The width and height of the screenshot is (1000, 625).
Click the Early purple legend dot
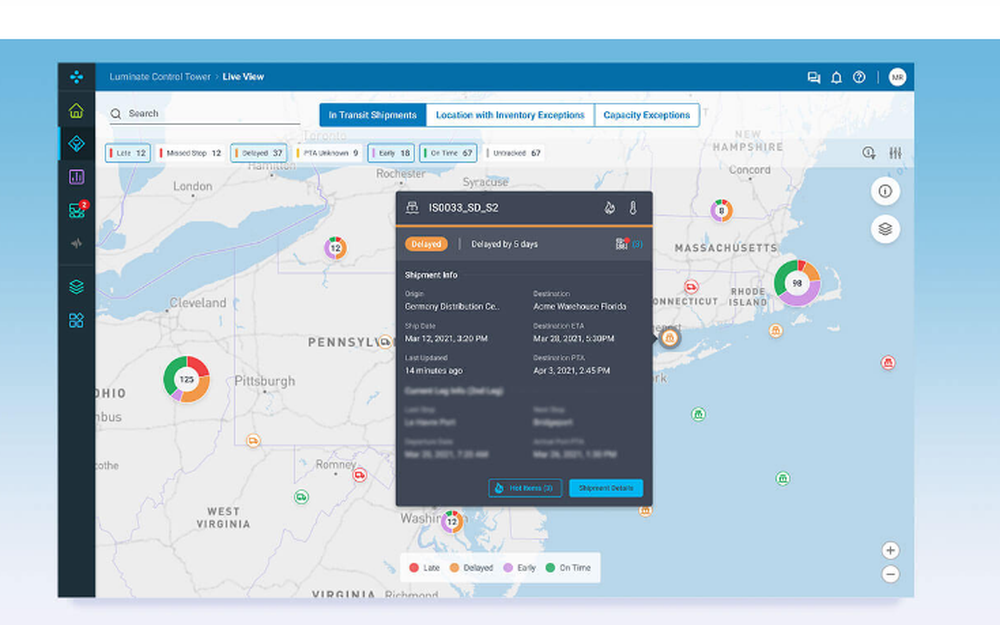click(508, 568)
